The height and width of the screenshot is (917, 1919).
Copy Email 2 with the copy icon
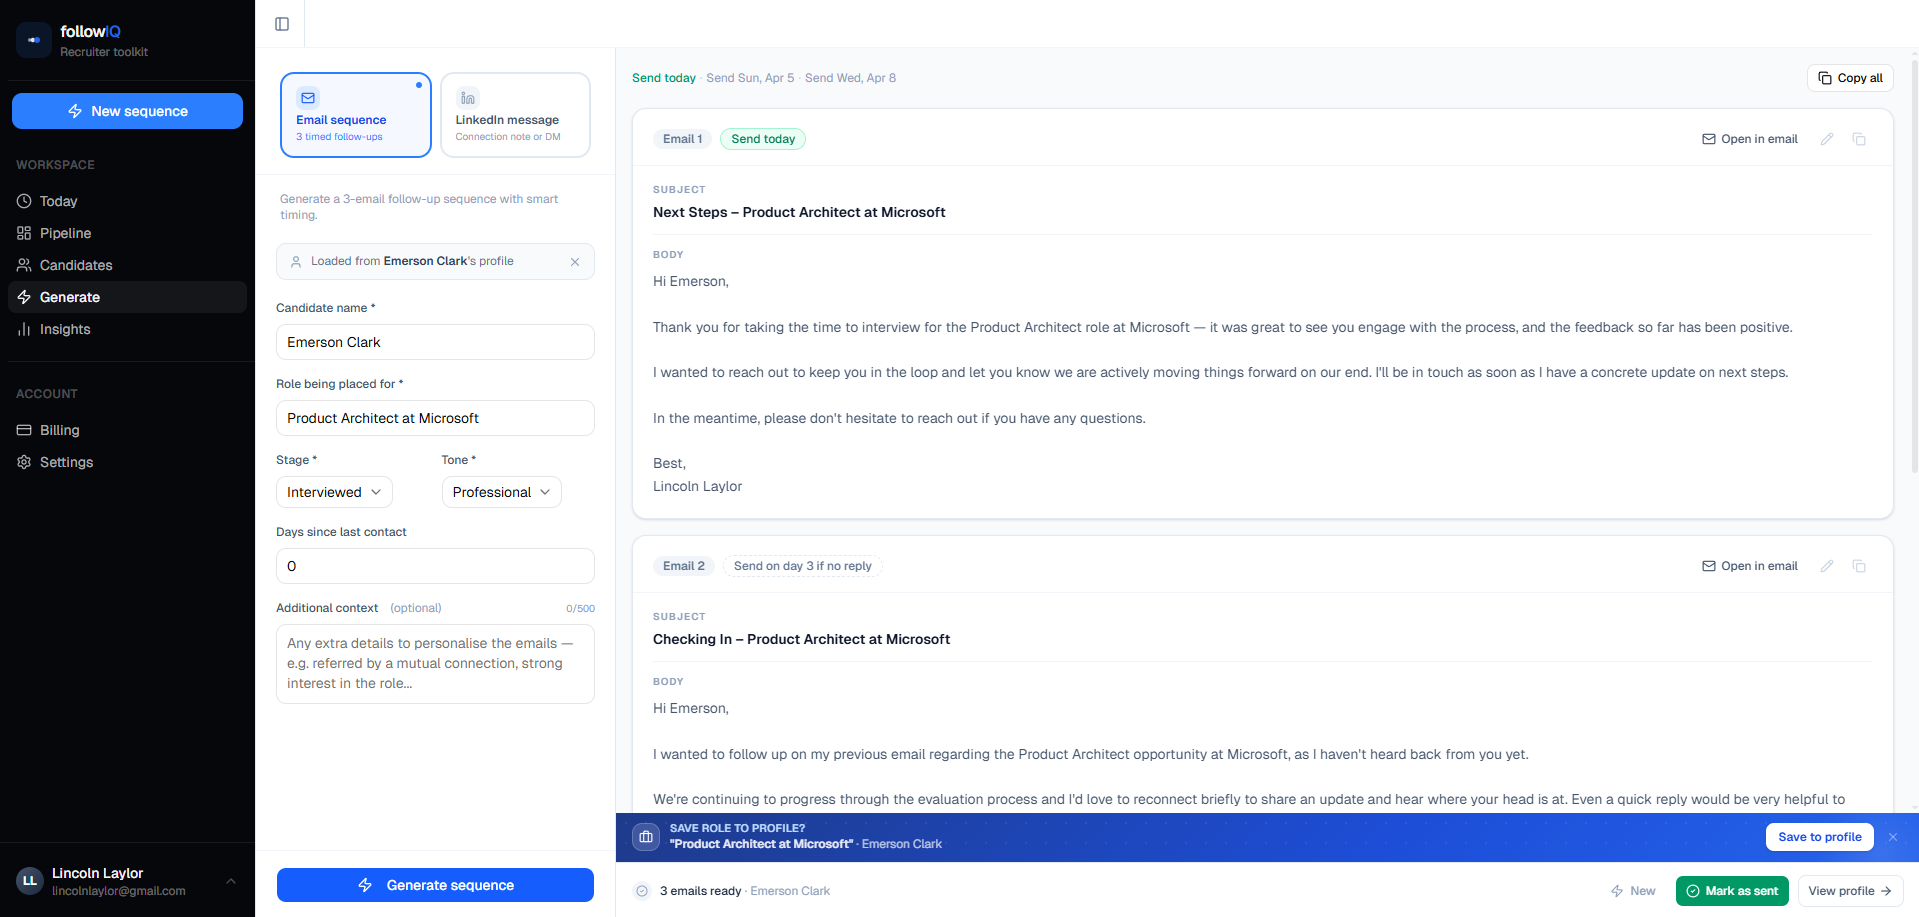coord(1859,566)
